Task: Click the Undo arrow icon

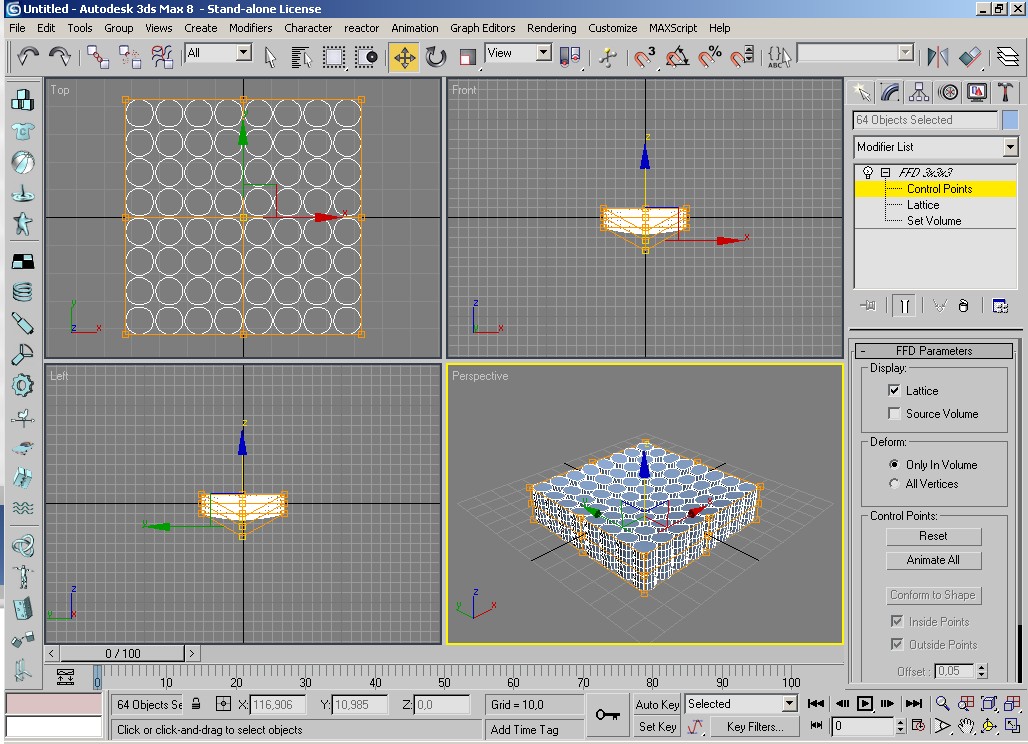Action: (27, 56)
